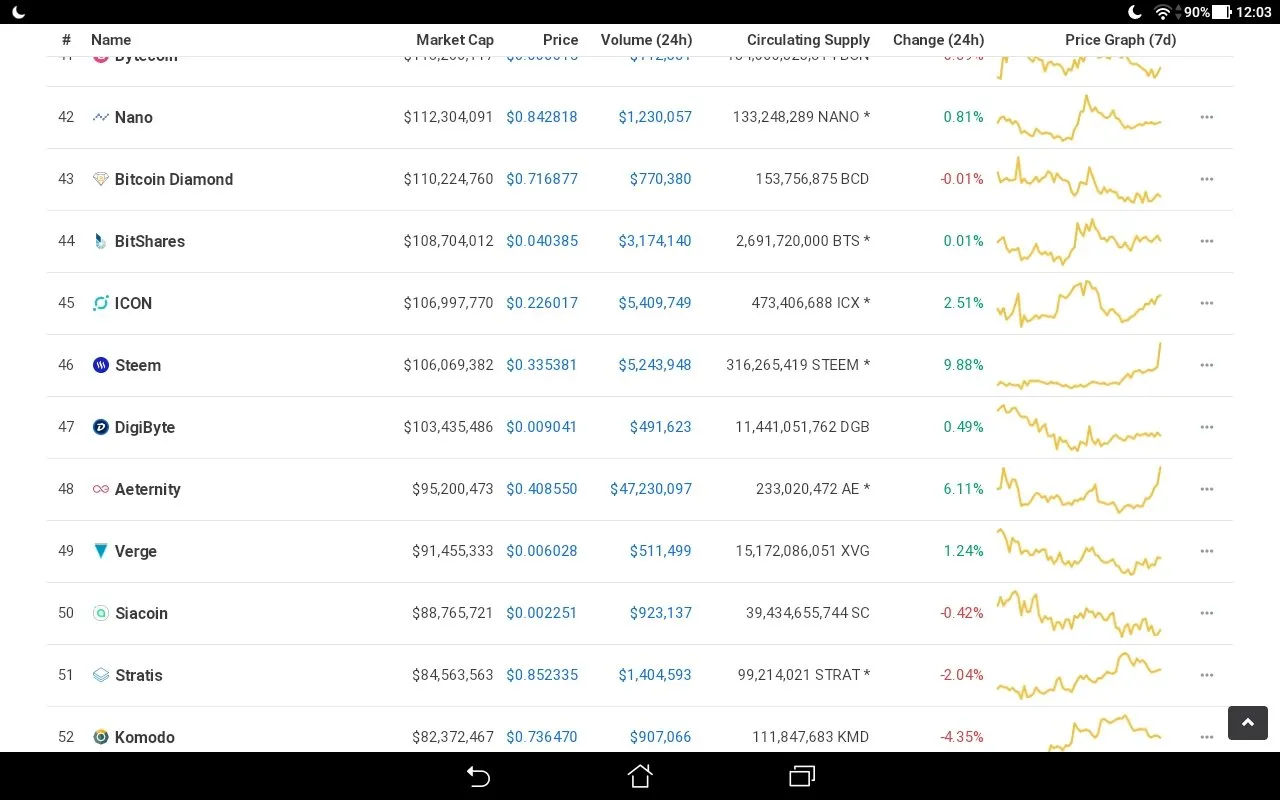Screen dimensions: 1280x800
Task: Open more options menu for BitShares
Action: point(1207,241)
